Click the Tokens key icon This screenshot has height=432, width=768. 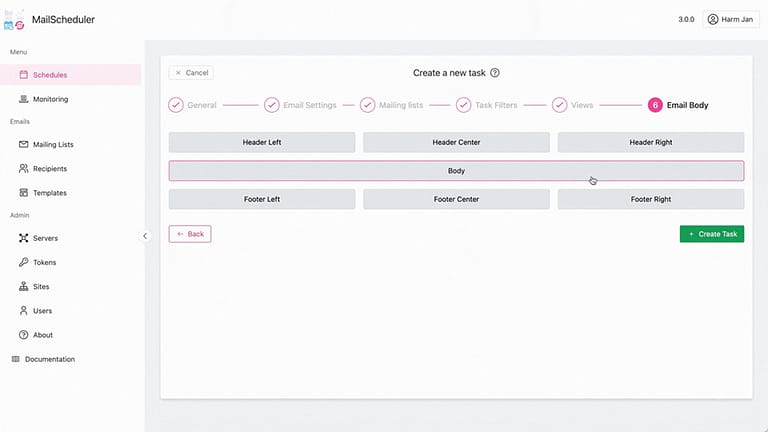(24, 262)
